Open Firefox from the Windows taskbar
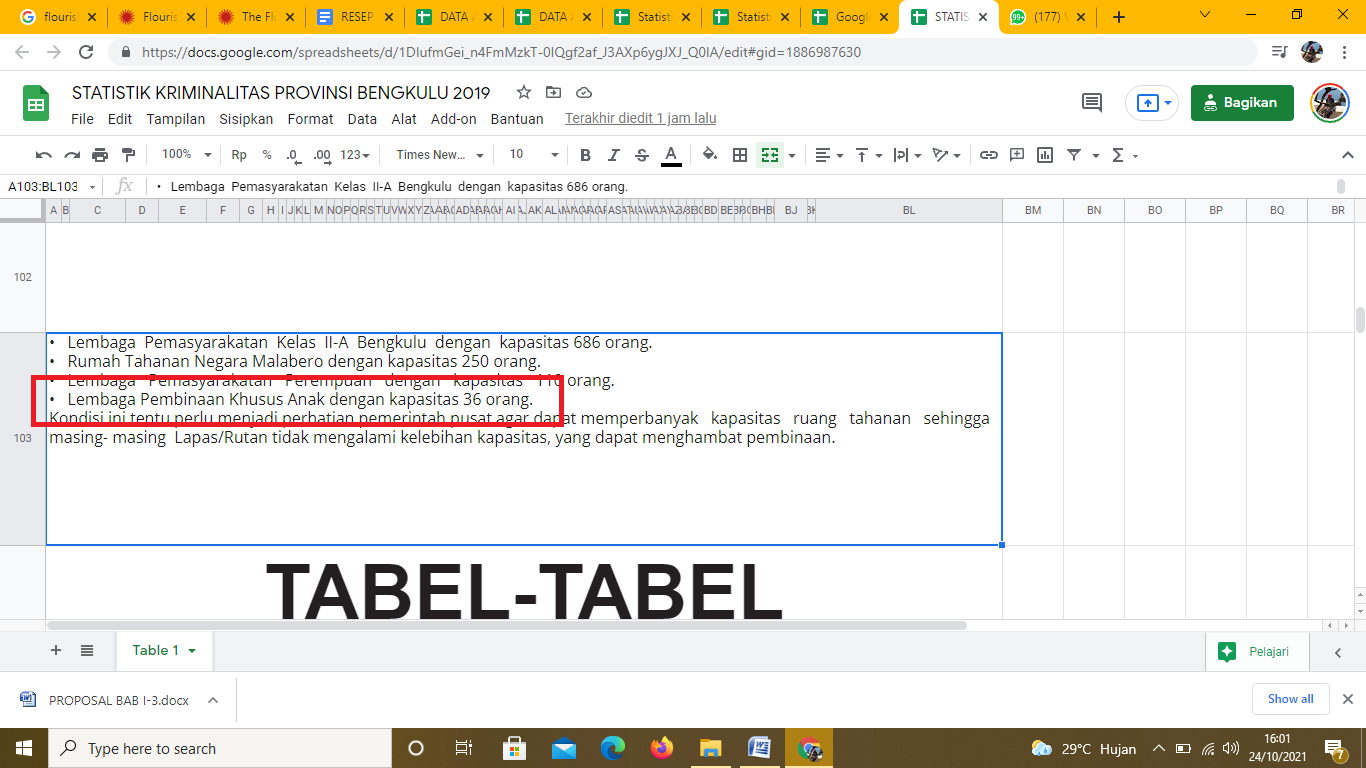The height and width of the screenshot is (768, 1366). (x=661, y=748)
